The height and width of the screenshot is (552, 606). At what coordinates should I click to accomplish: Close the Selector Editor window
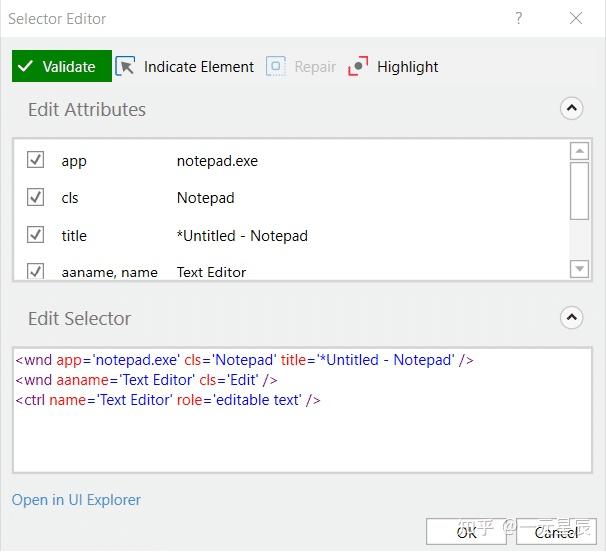coord(576,18)
